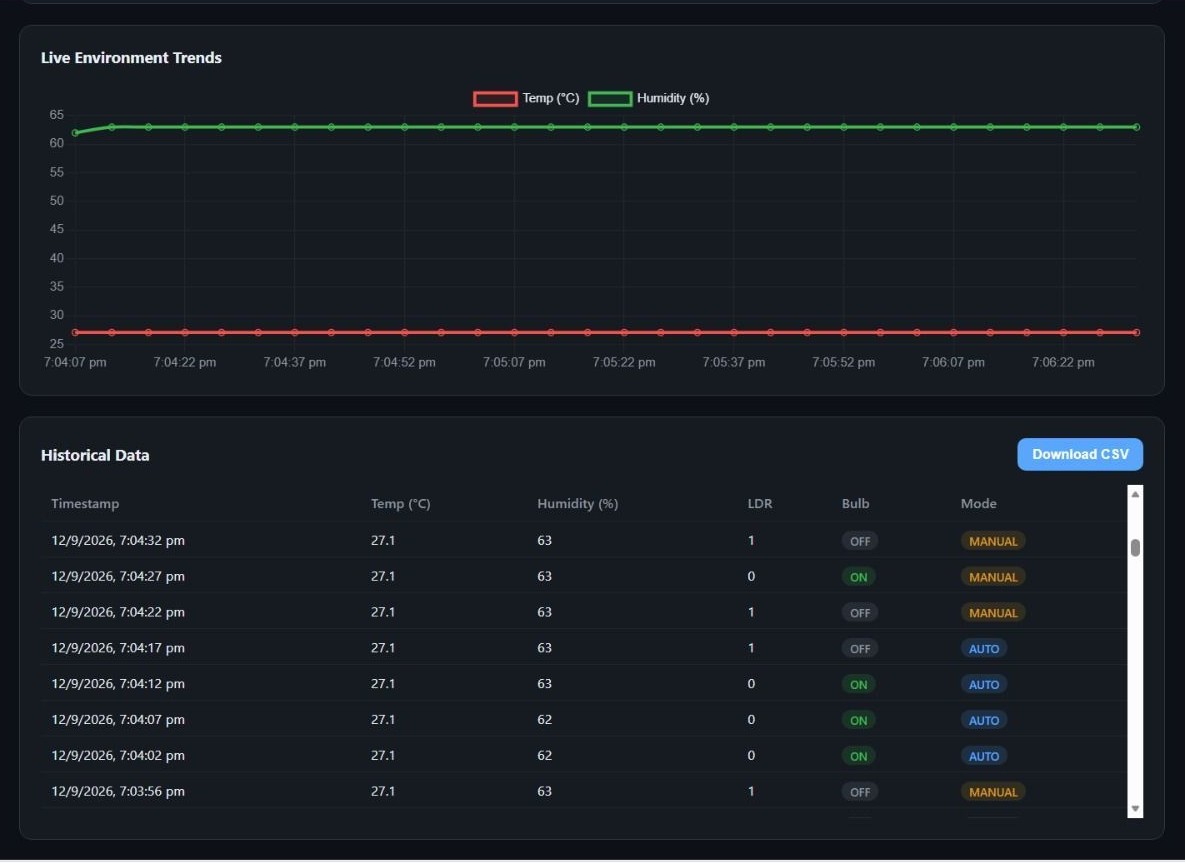Click the AUTO badge in the 7:04:07 pm row

pyautogui.click(x=984, y=721)
